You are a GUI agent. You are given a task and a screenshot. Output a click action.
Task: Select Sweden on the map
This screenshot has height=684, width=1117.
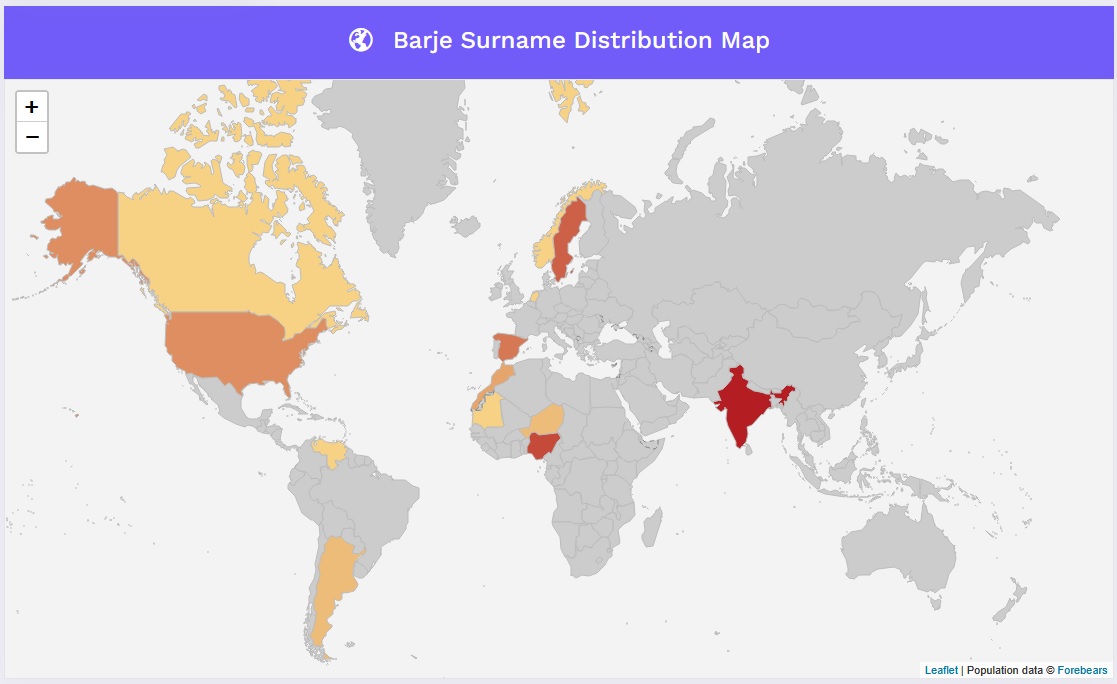[x=568, y=239]
